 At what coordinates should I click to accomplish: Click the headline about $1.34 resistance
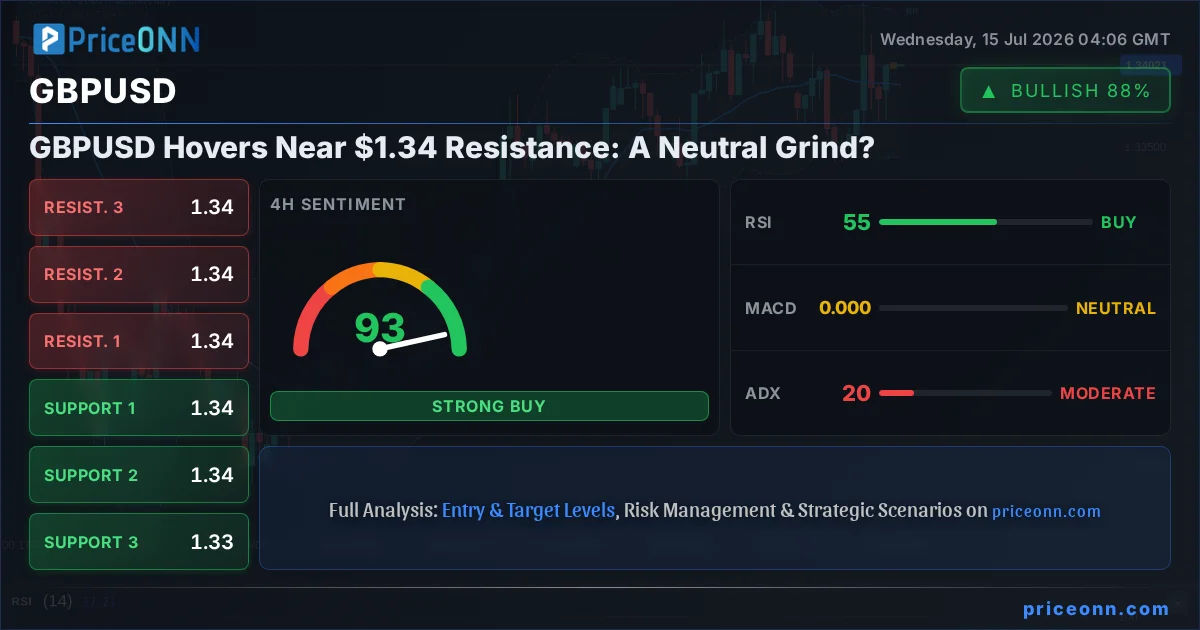point(452,148)
